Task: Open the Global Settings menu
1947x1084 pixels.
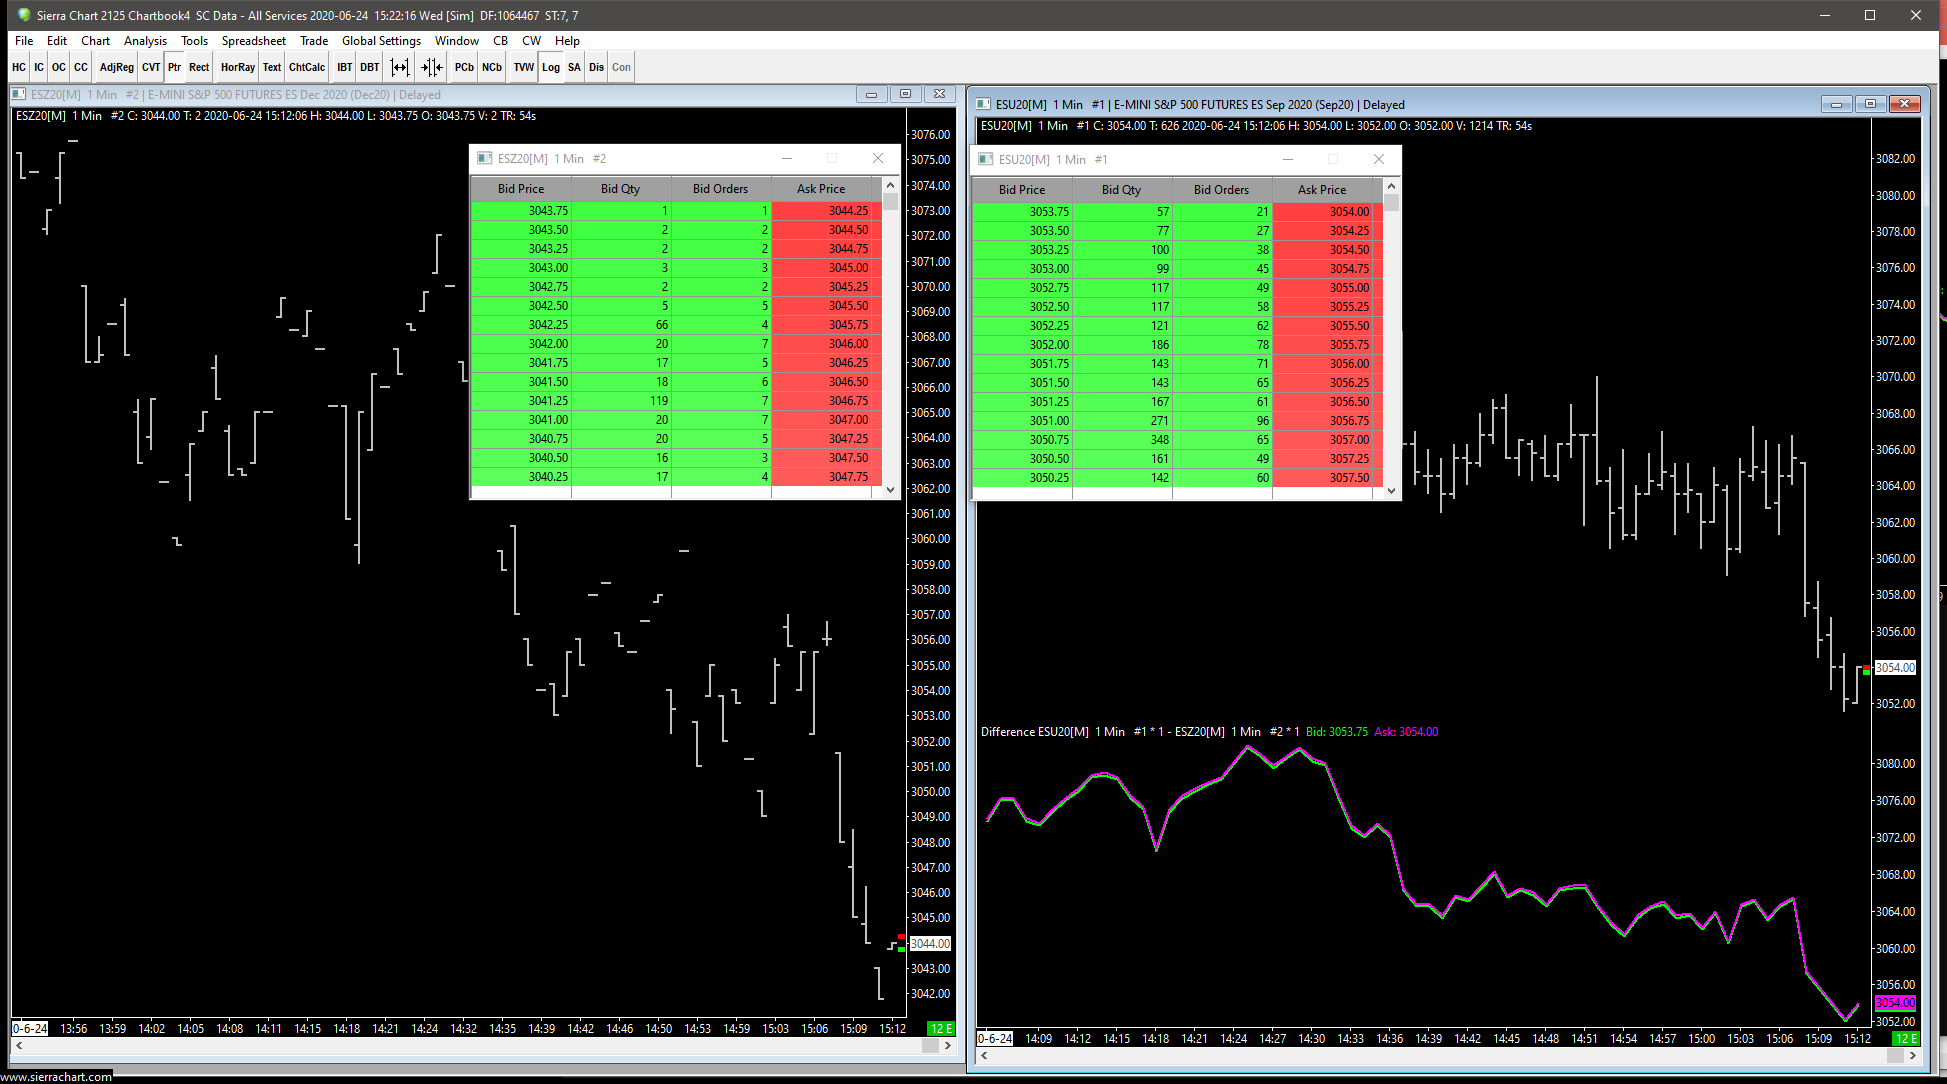Action: pyautogui.click(x=381, y=41)
